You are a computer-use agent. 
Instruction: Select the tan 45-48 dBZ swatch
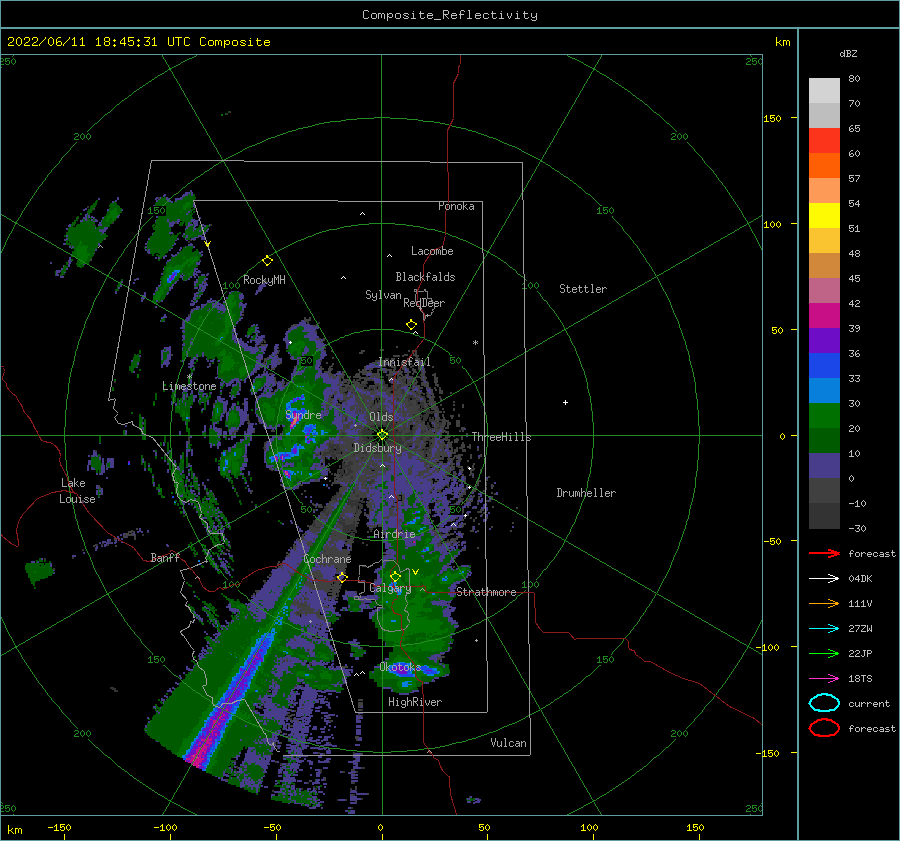tap(824, 265)
